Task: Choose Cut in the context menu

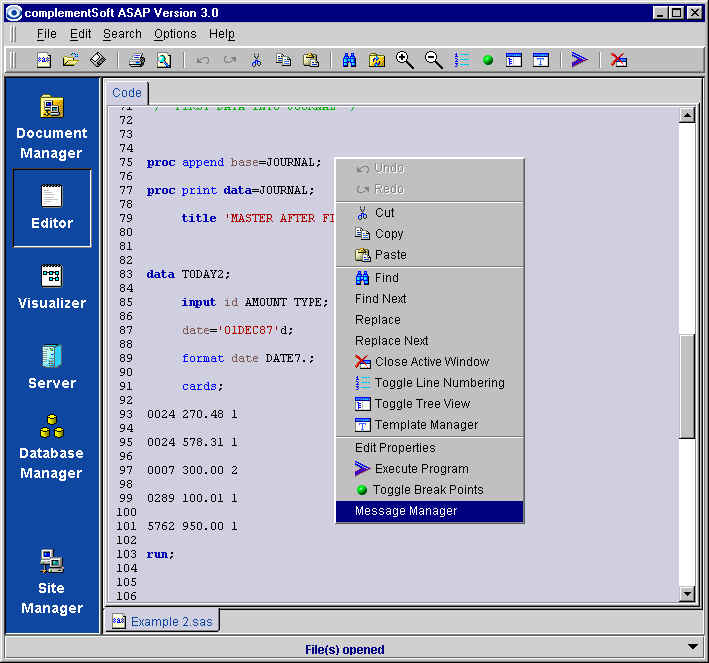Action: tap(430, 213)
